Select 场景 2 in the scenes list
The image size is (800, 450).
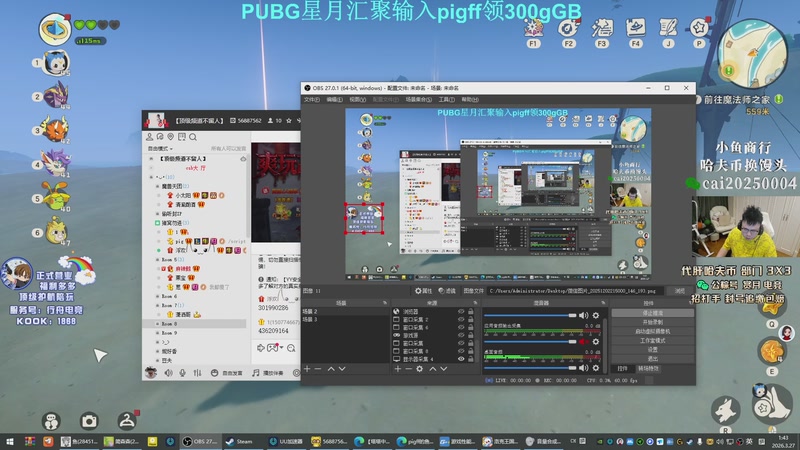pyautogui.click(x=345, y=311)
